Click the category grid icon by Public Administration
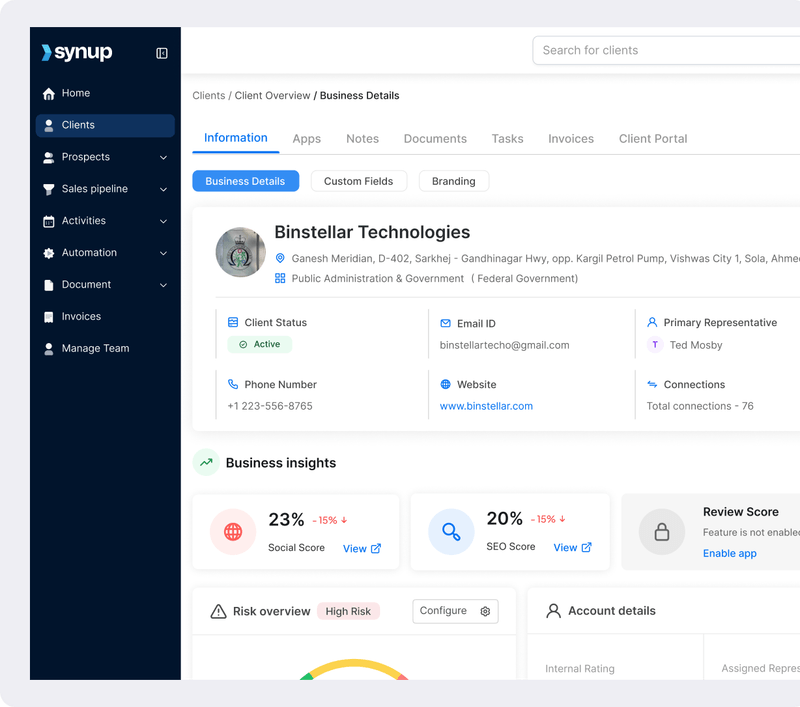Viewport: 800px width, 707px height. (x=280, y=278)
